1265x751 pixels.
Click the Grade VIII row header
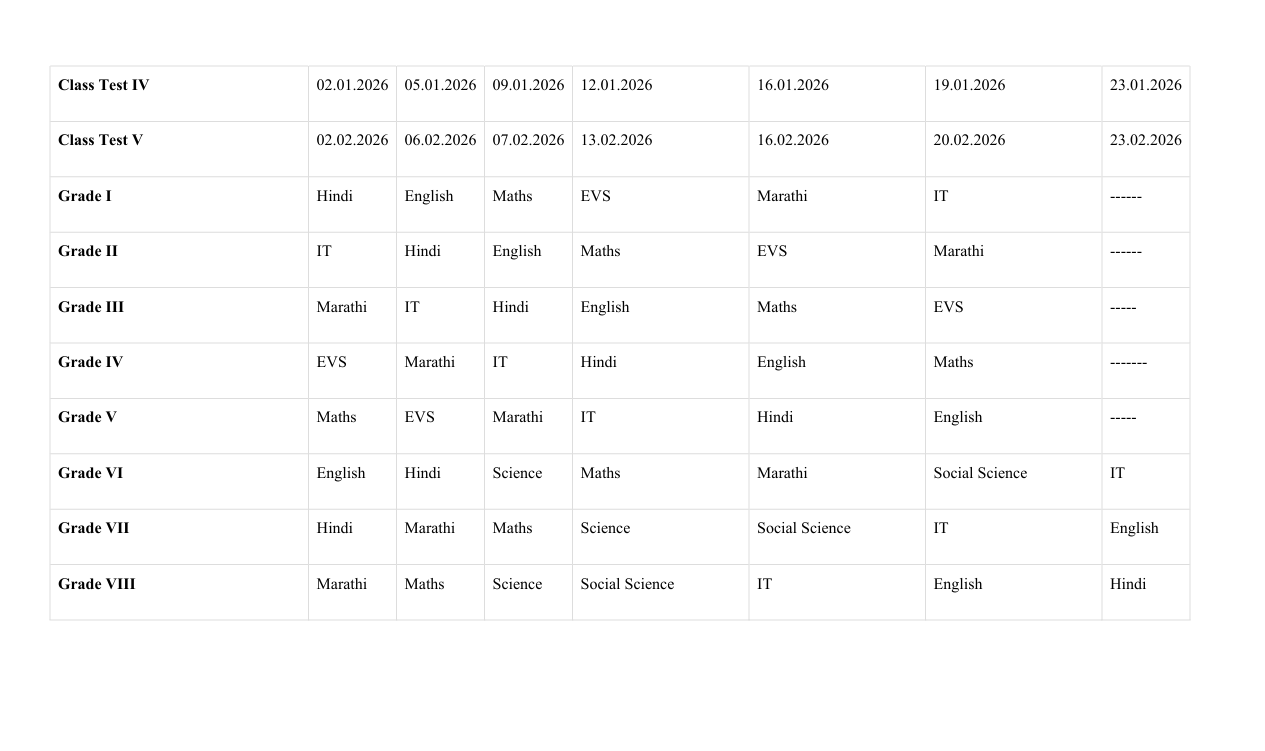tap(97, 584)
